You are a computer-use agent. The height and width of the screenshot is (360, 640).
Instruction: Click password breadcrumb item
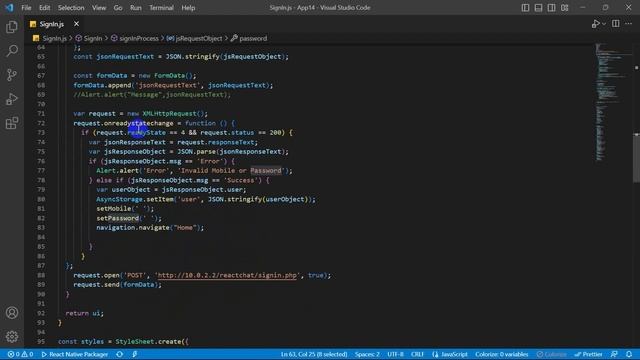coord(253,38)
